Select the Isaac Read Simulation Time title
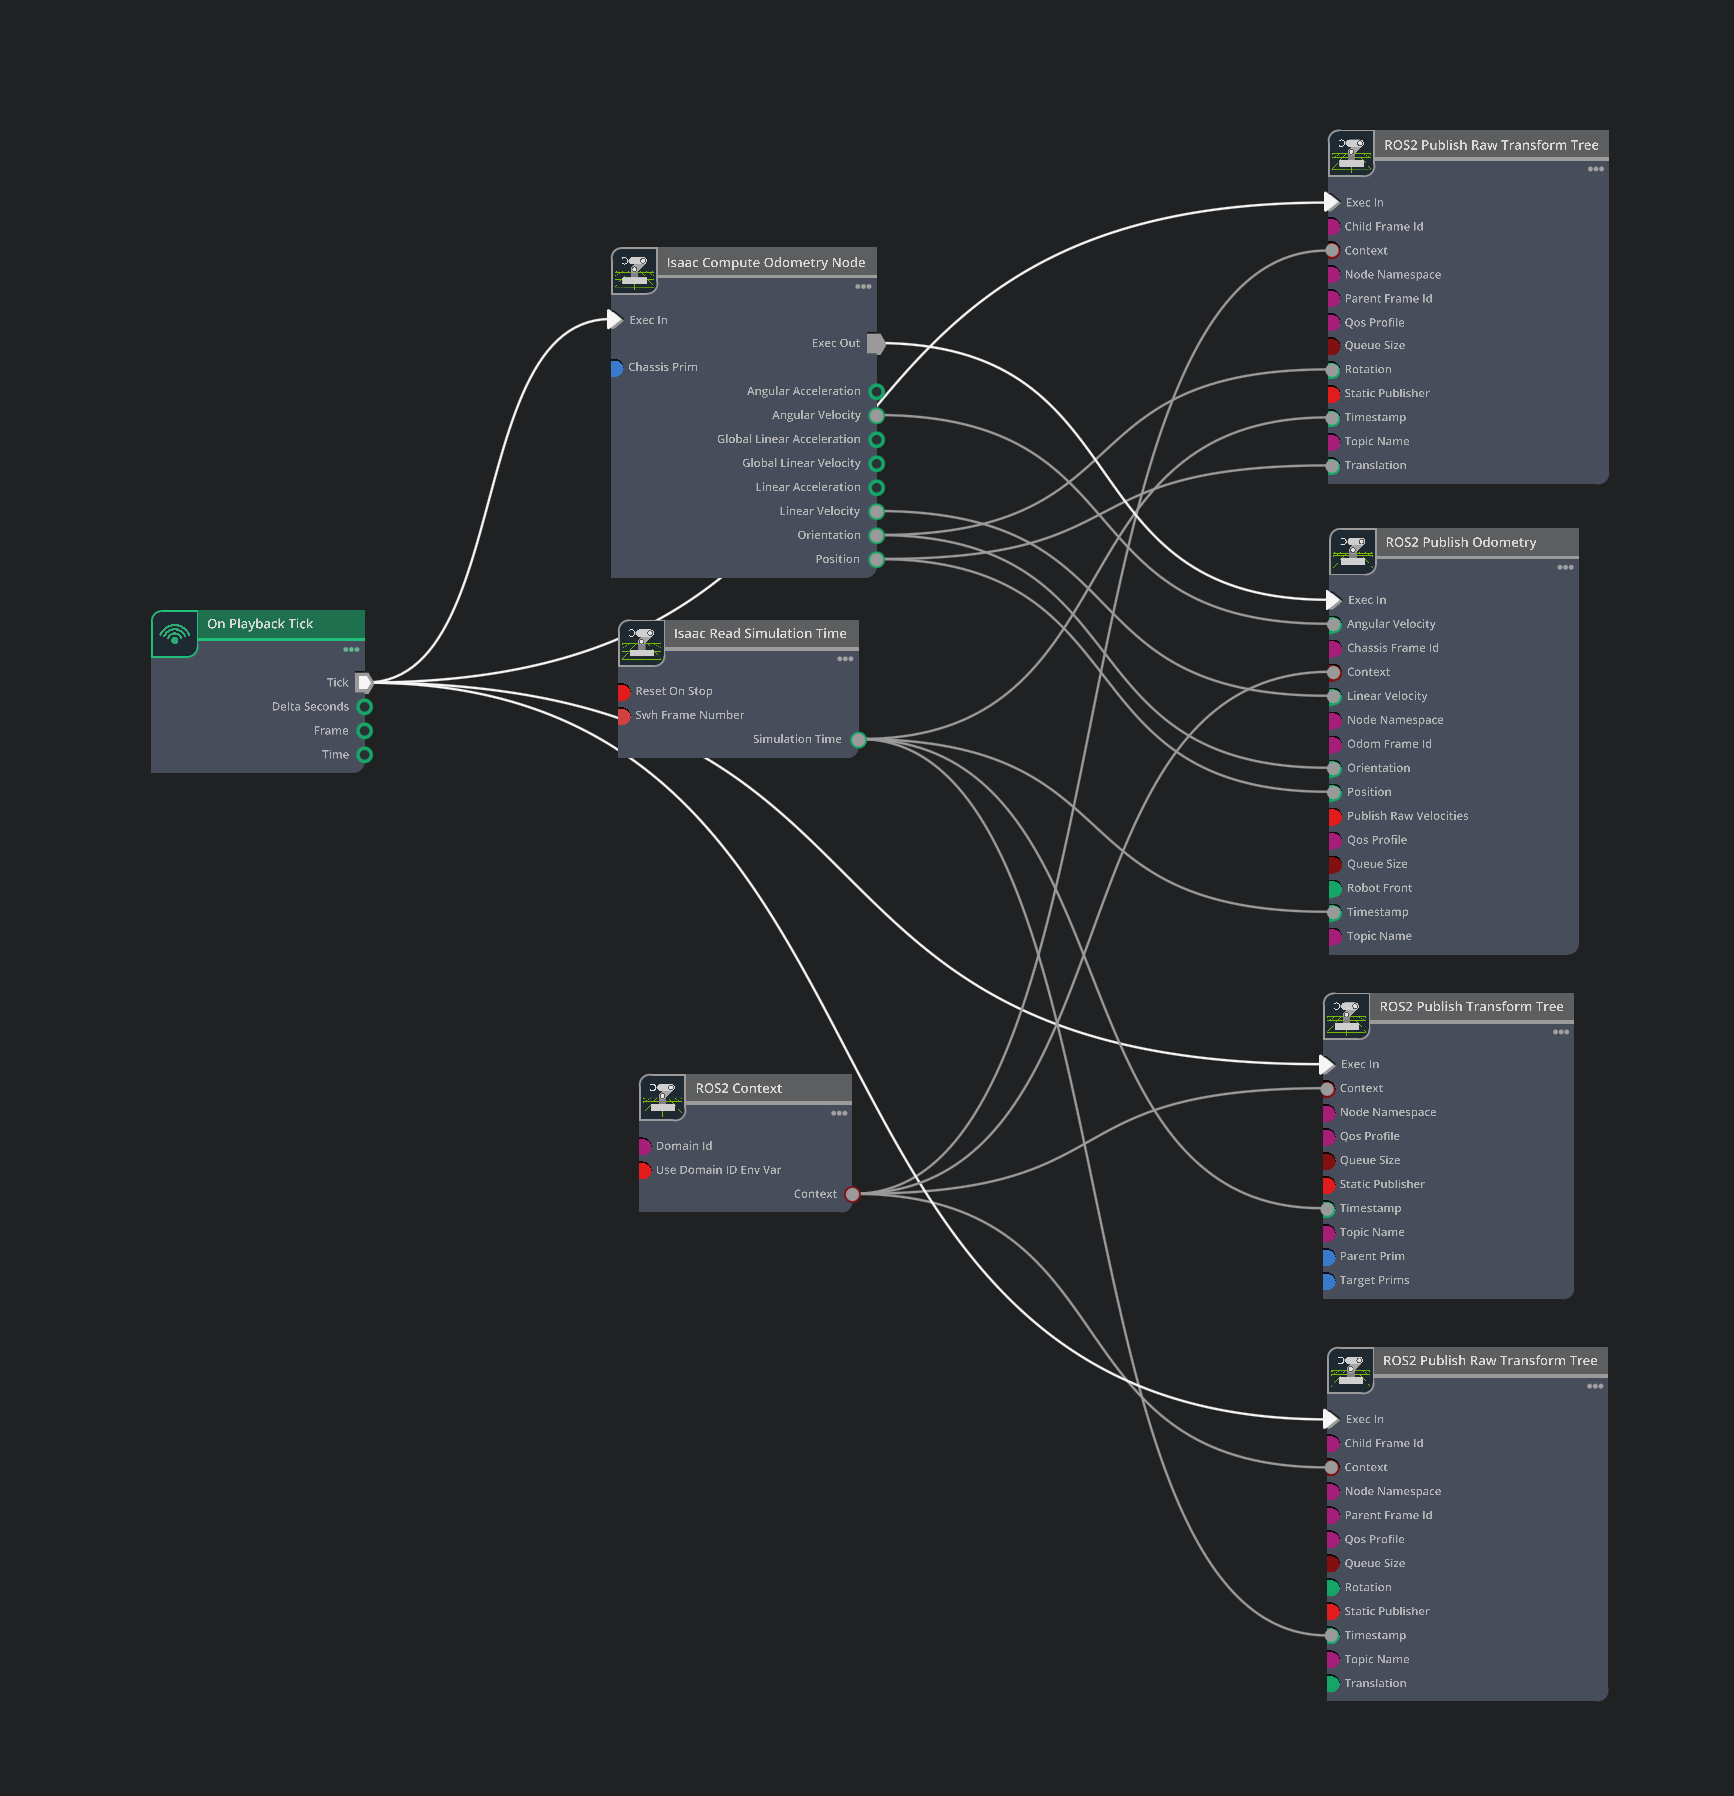The height and width of the screenshot is (1796, 1734). point(759,633)
